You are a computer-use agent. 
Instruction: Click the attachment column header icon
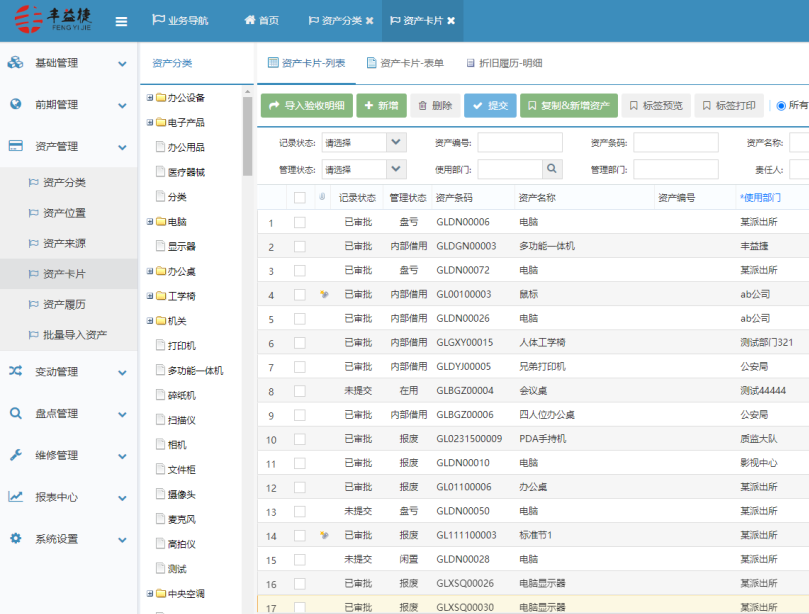pos(322,197)
